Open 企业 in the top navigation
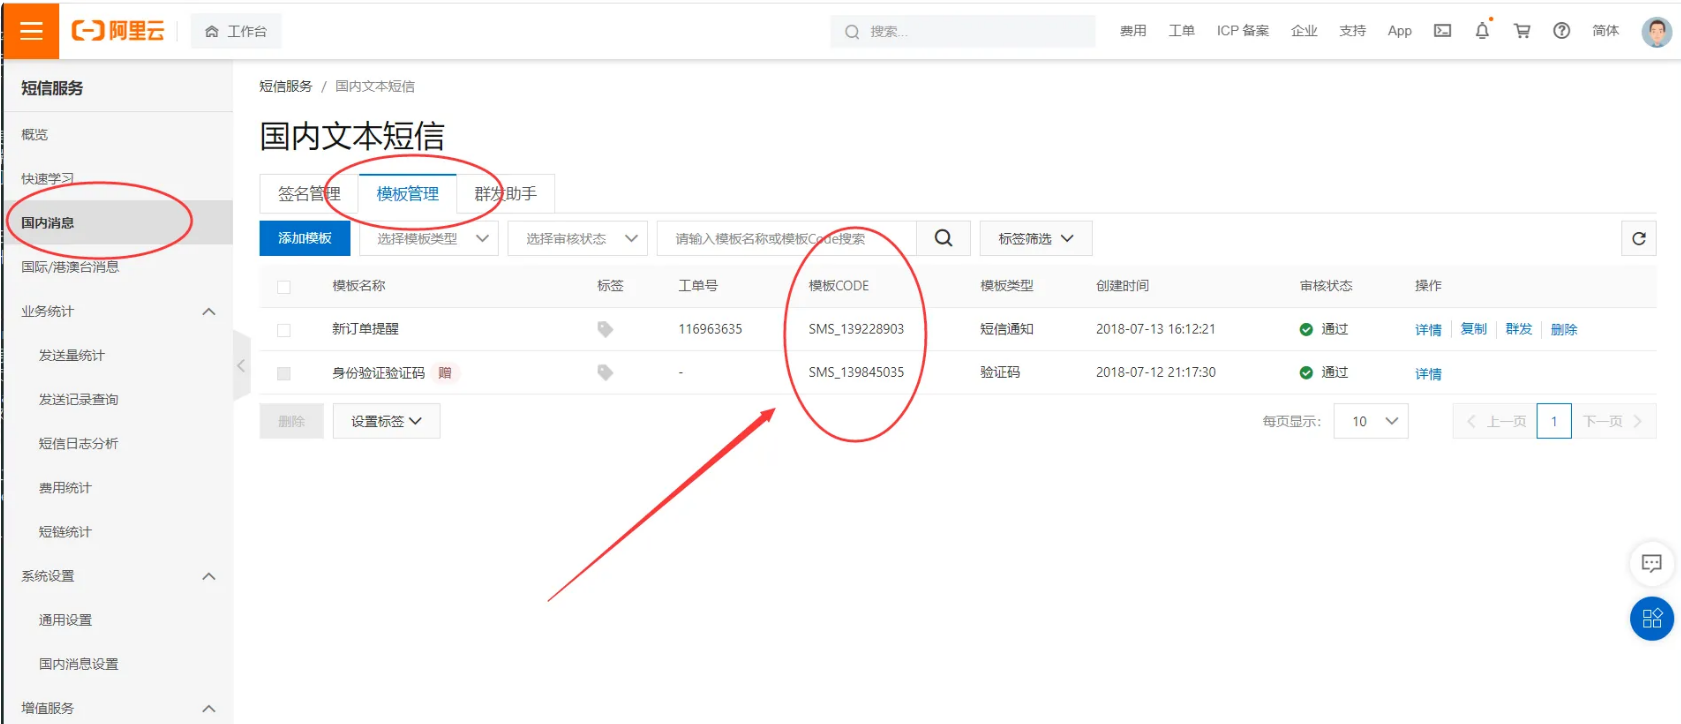Image resolution: width=1681 pixels, height=724 pixels. [x=1304, y=31]
